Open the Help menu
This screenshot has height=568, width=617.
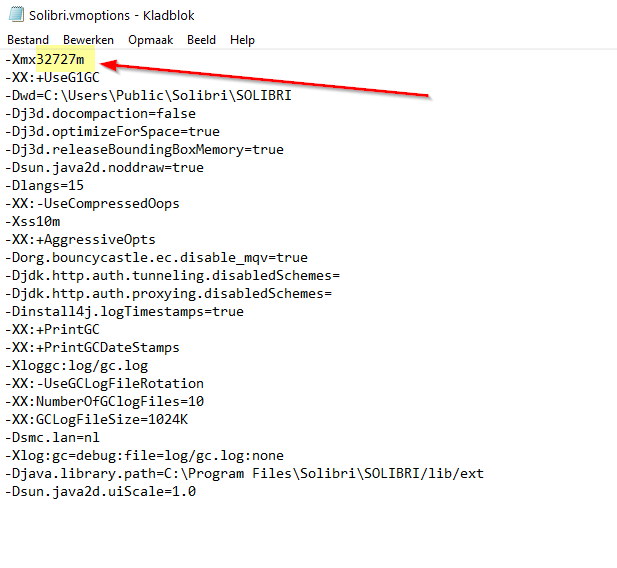(x=242, y=40)
